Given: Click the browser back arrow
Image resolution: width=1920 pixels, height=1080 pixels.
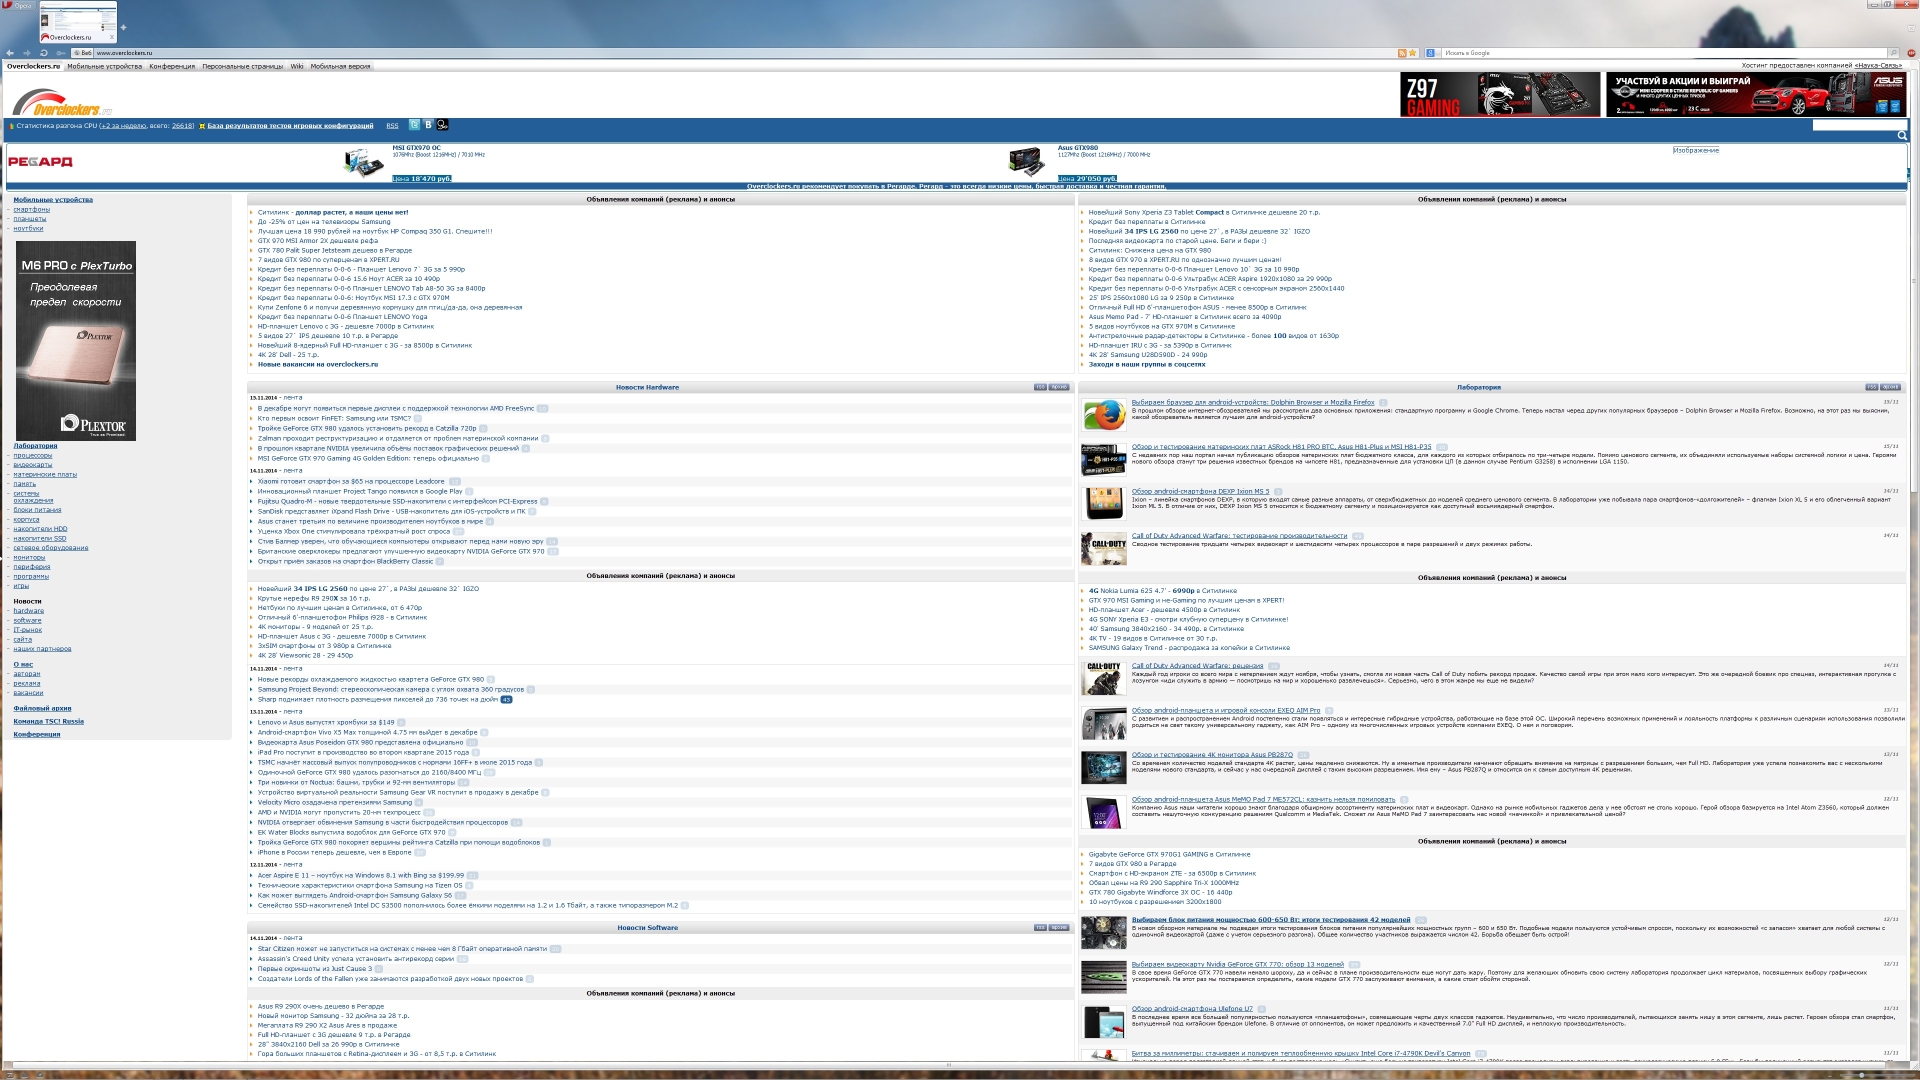Looking at the screenshot, I should coord(10,53).
